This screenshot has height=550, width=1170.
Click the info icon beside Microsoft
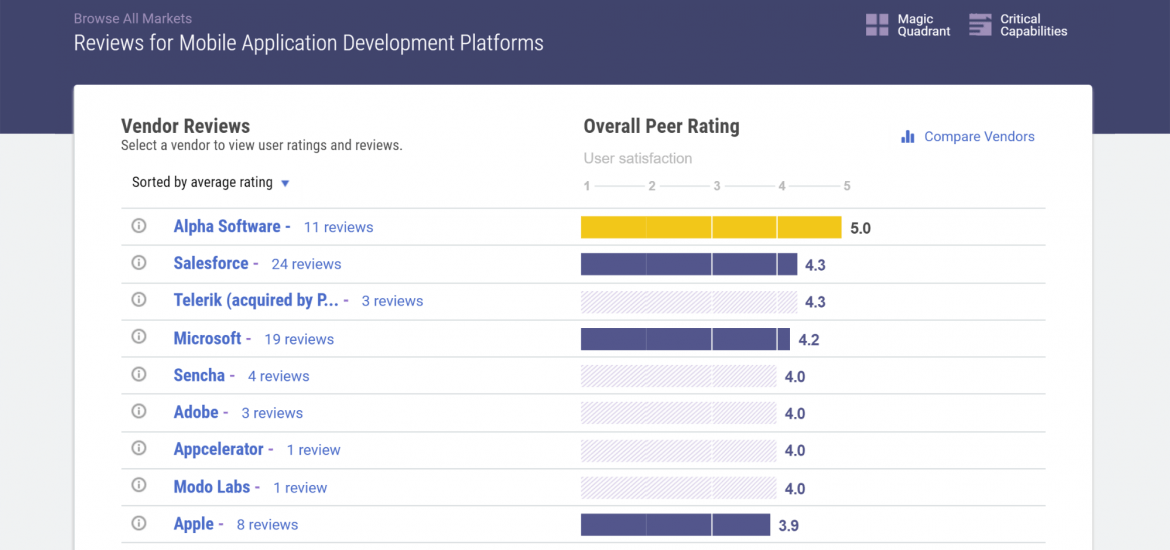pos(139,338)
